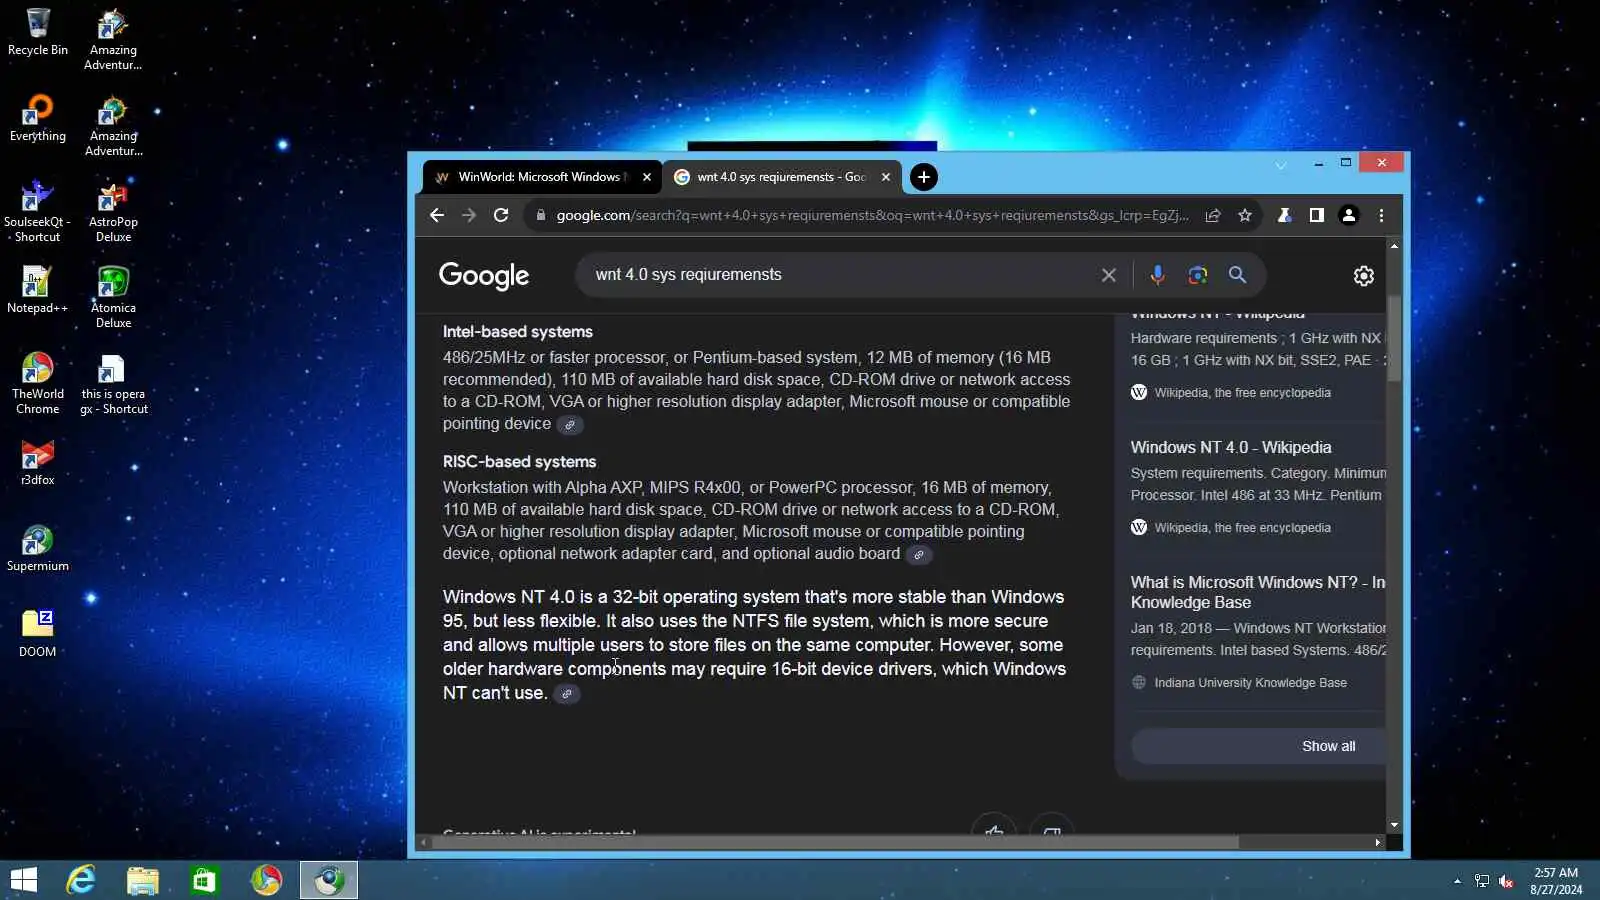Screen dimensions: 1600x900
Task: Close the WinWorld tab
Action: coord(647,177)
